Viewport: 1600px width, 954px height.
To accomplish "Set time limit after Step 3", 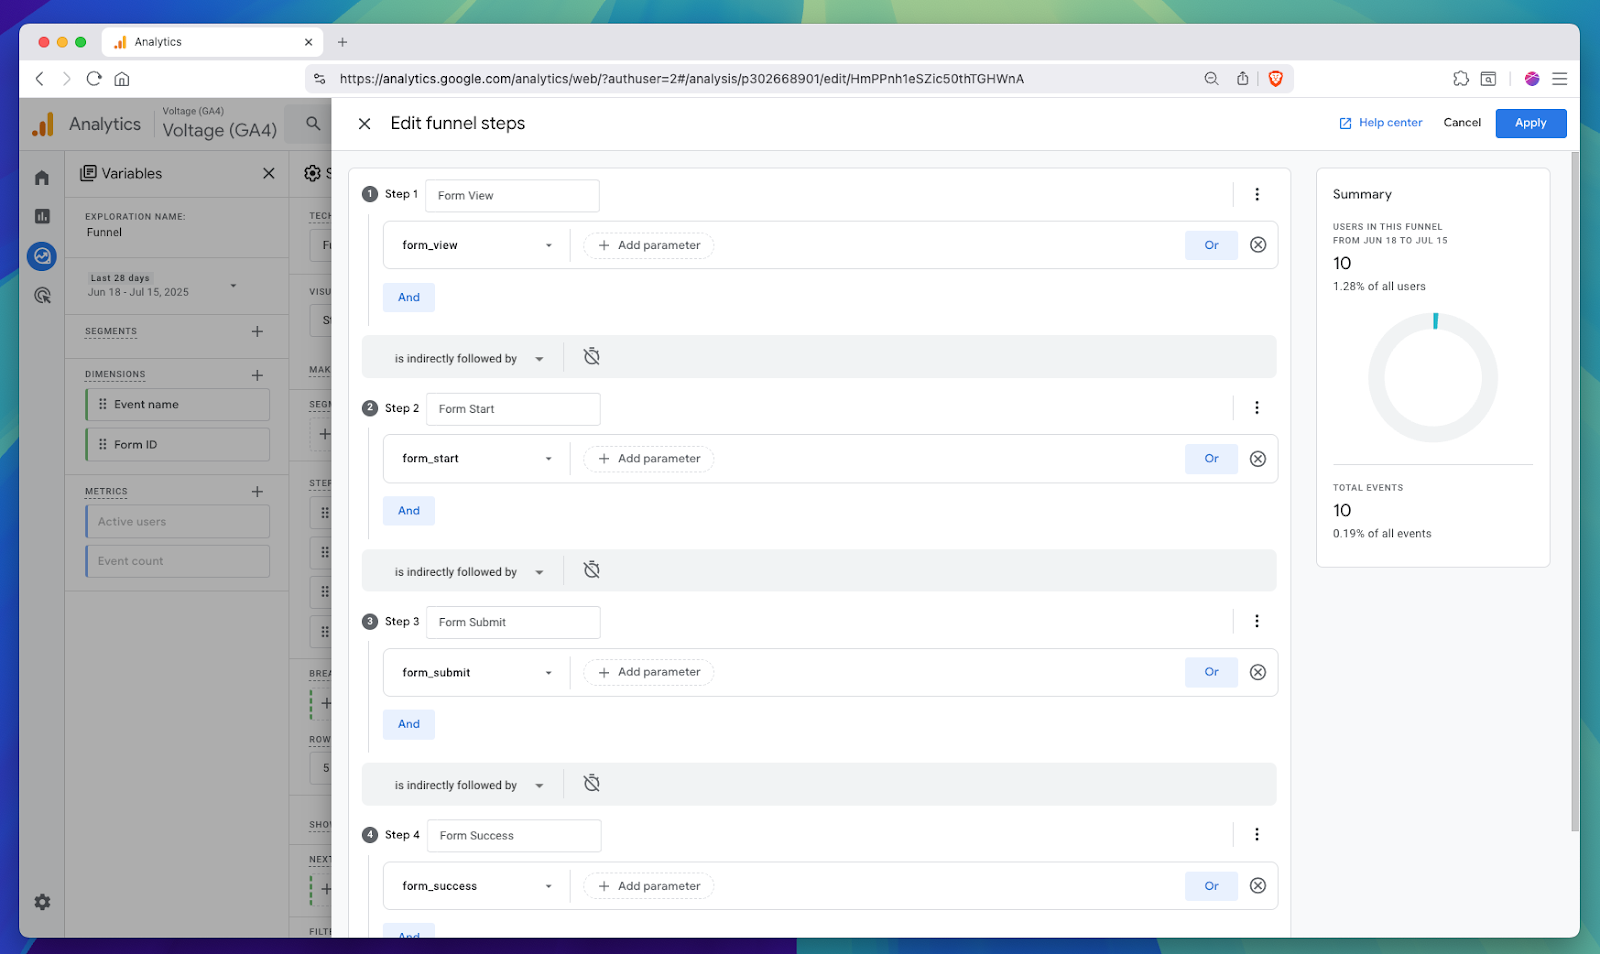I will point(592,783).
